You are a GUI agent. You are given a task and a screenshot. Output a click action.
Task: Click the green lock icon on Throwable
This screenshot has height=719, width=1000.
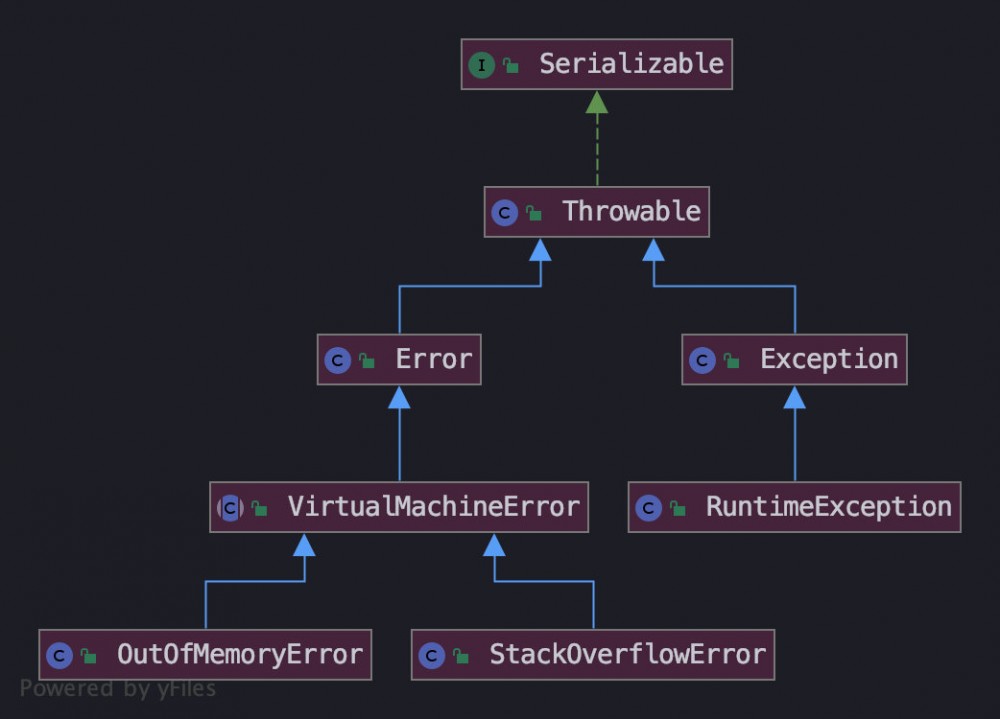tap(534, 213)
